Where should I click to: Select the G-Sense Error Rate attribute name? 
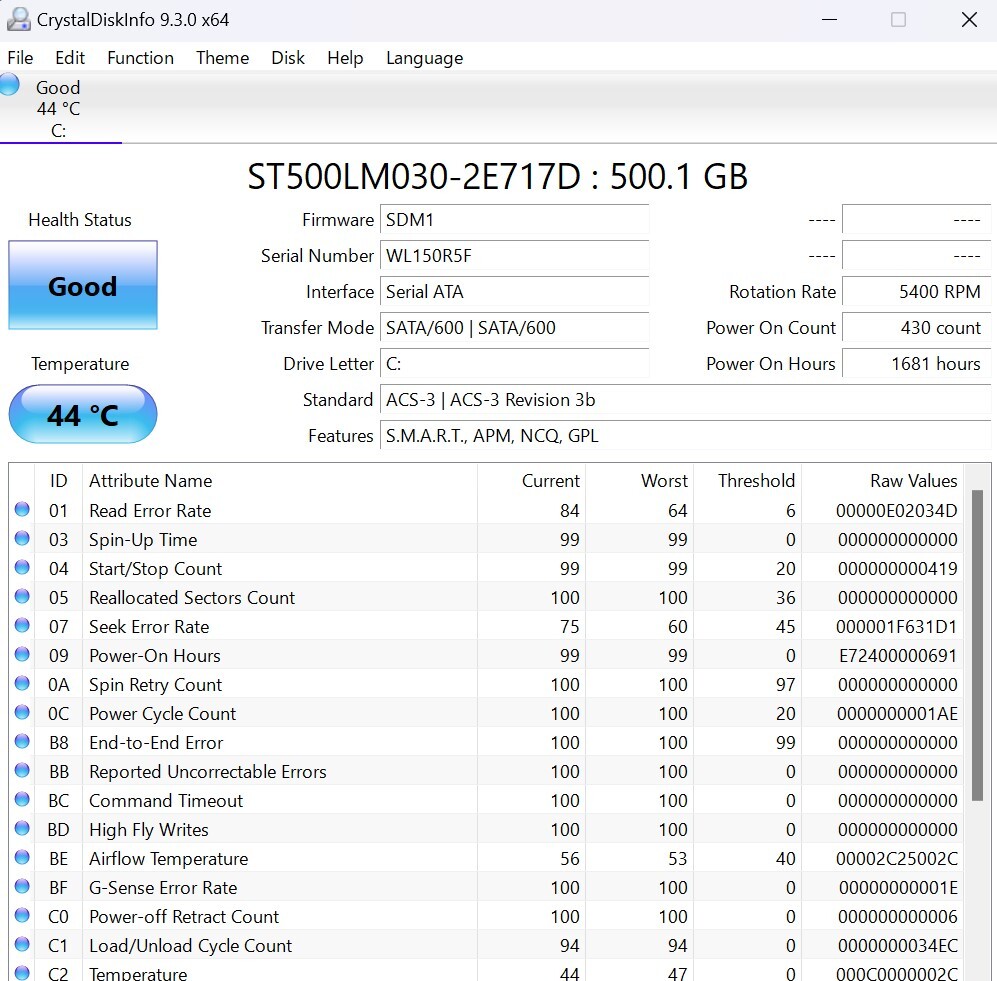coord(163,888)
